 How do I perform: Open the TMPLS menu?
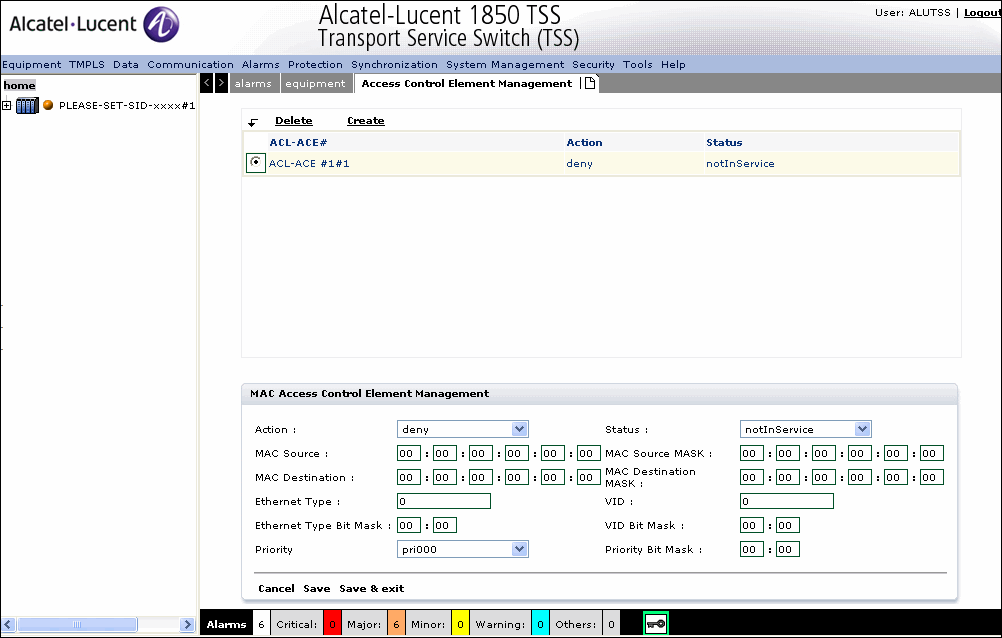point(87,65)
